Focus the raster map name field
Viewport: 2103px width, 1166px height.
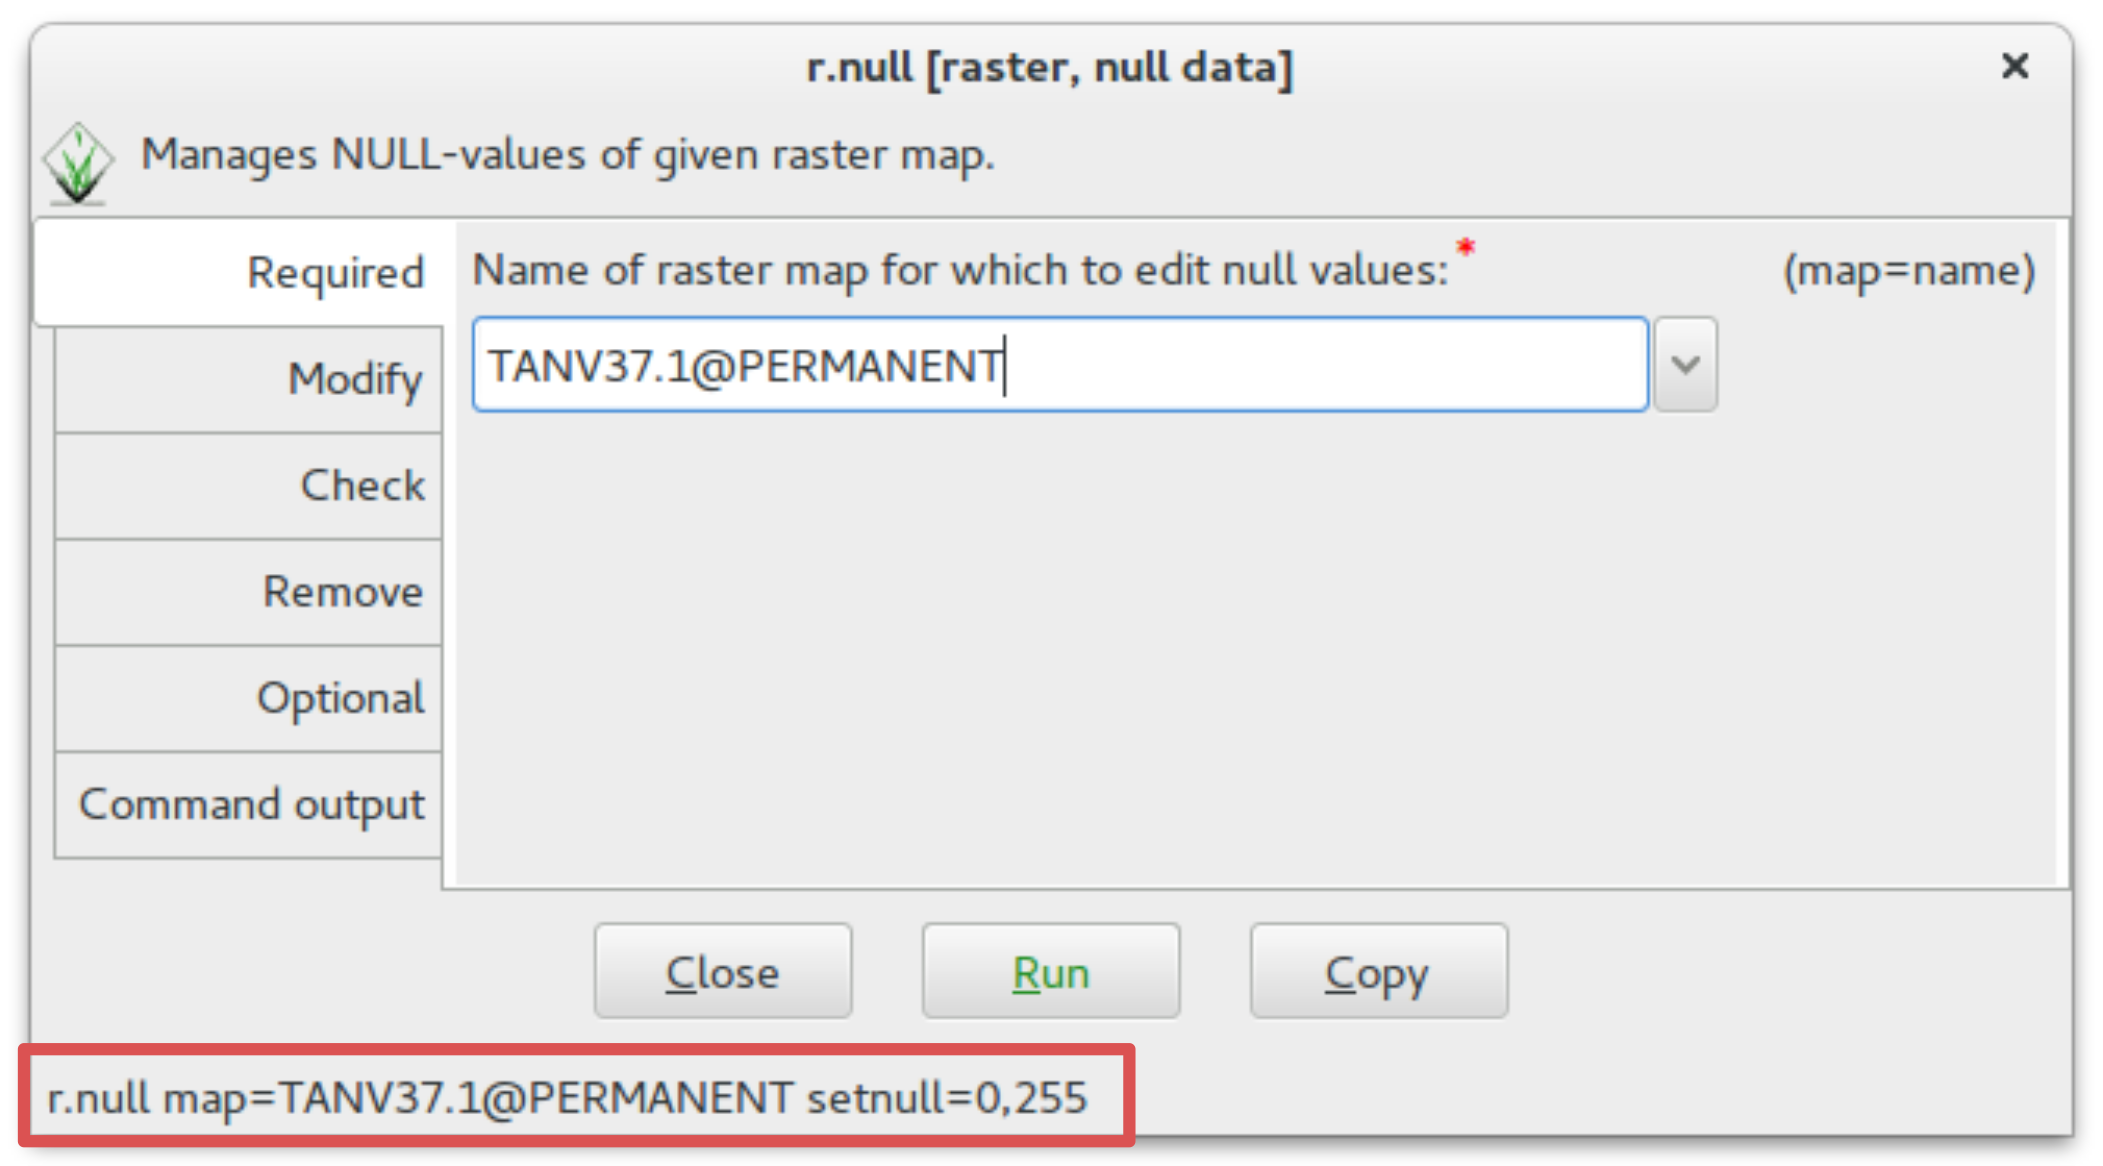[1060, 365]
